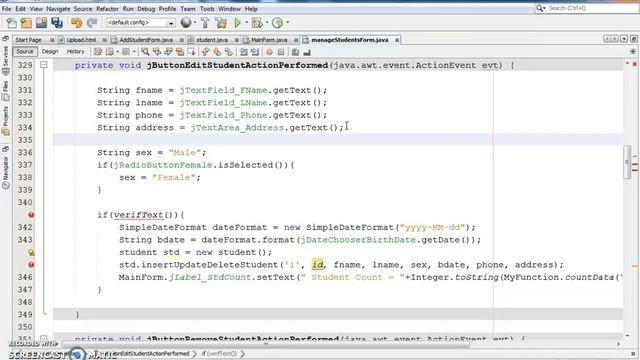
Task: Open dropdown arrow next to globe icon
Action: [x=195, y=23]
